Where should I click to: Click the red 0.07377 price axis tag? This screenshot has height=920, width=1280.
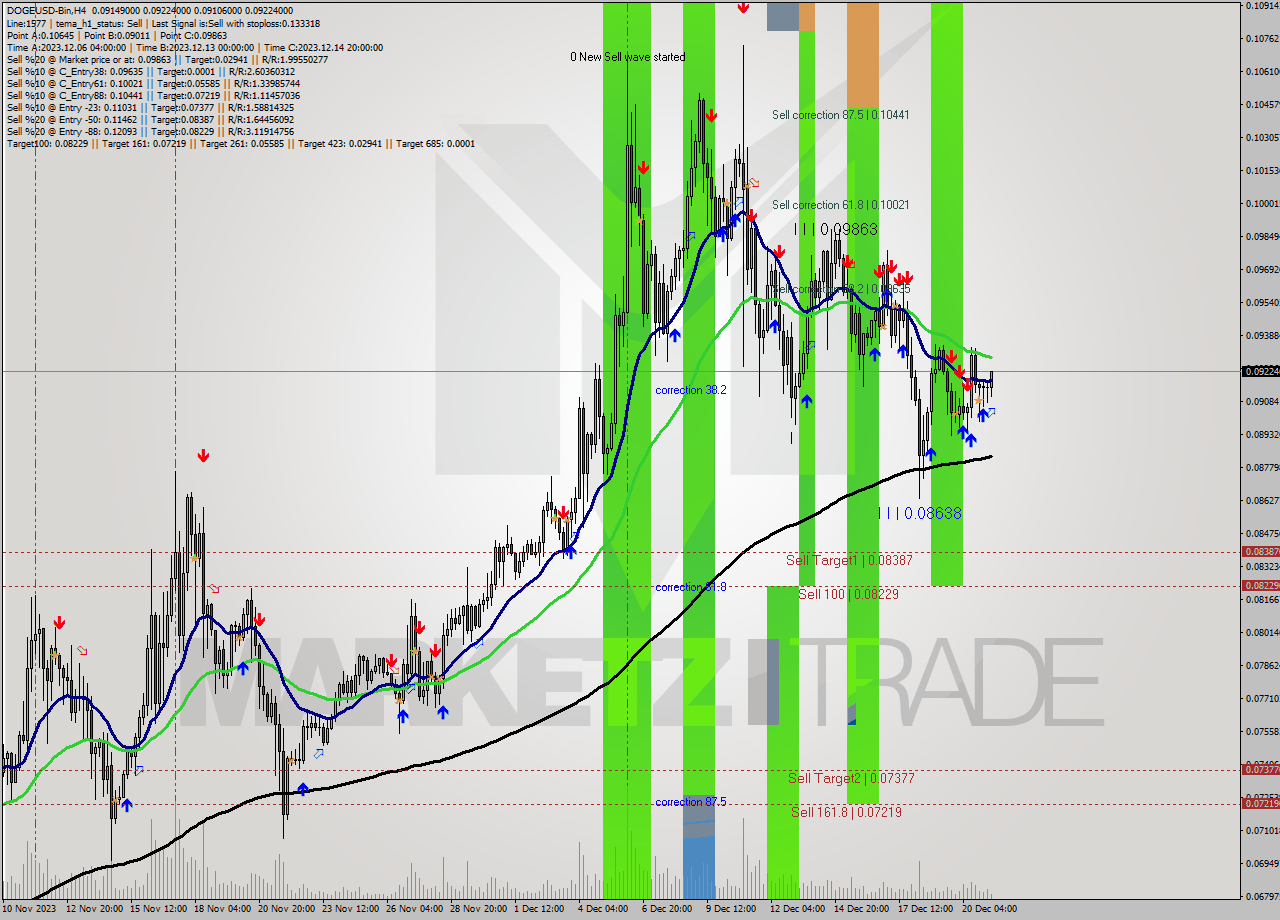coord(1260,769)
